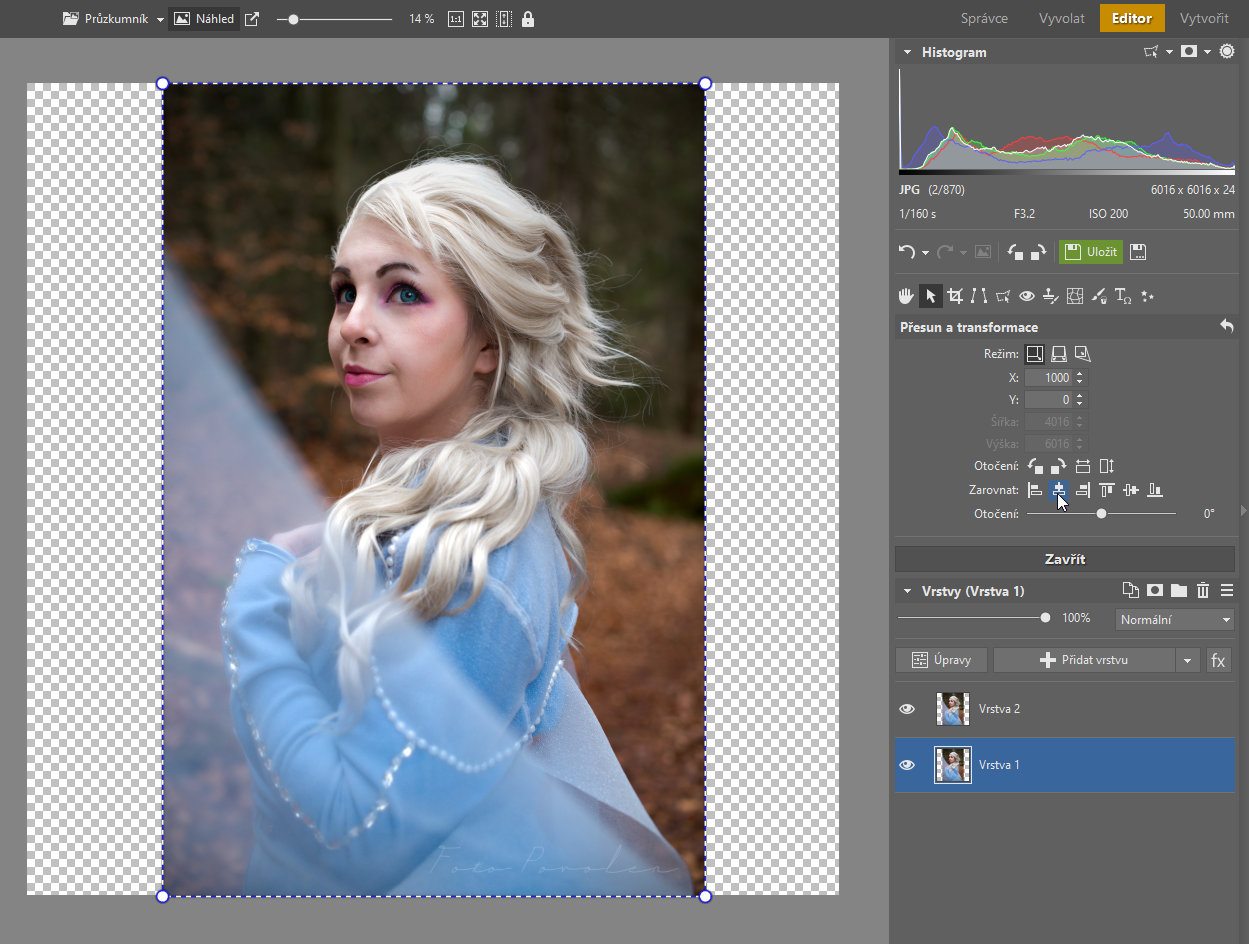Click the Zavřít button

coord(1065,559)
